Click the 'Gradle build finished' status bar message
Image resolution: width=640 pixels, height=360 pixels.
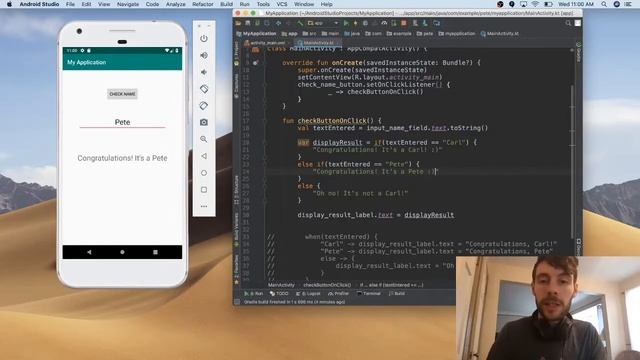tap(294, 302)
